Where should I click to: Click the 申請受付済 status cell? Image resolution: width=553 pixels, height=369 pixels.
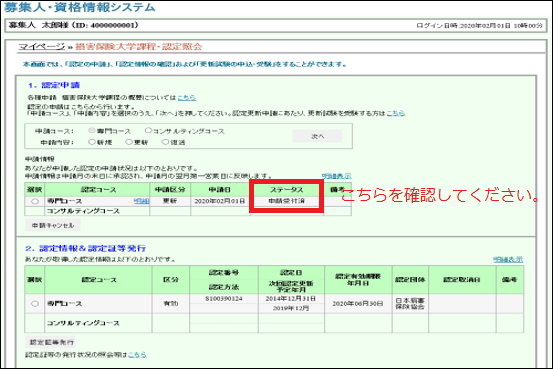[x=286, y=201]
